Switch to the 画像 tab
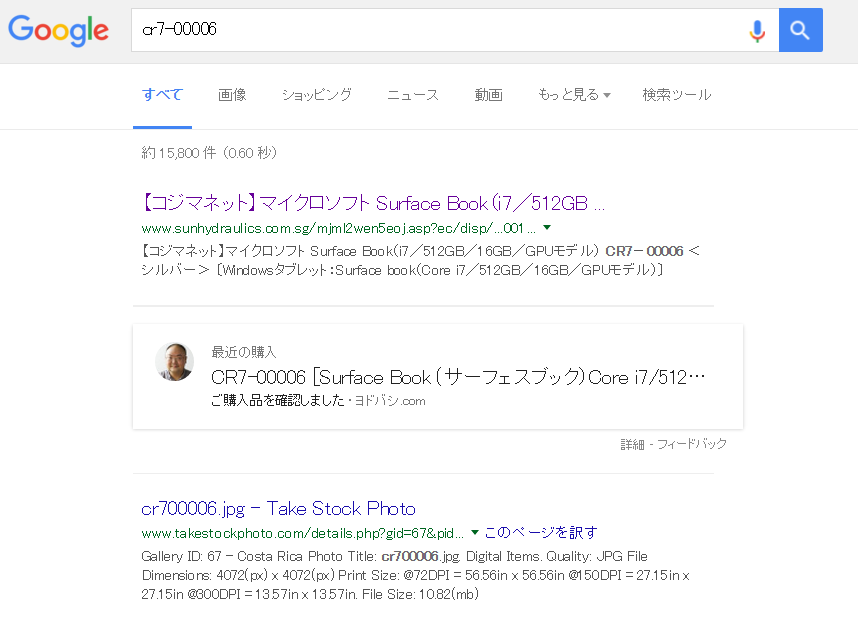This screenshot has height=621, width=858. click(232, 95)
